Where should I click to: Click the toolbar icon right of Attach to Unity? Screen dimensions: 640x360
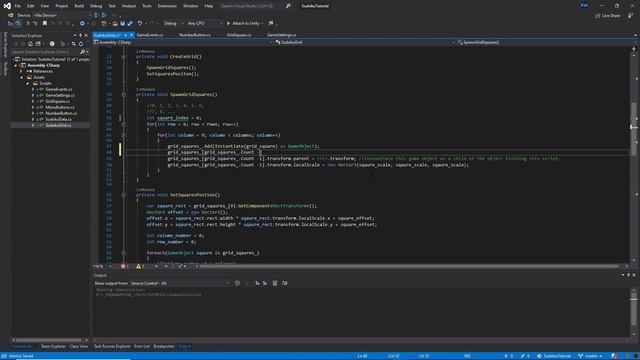(x=271, y=23)
